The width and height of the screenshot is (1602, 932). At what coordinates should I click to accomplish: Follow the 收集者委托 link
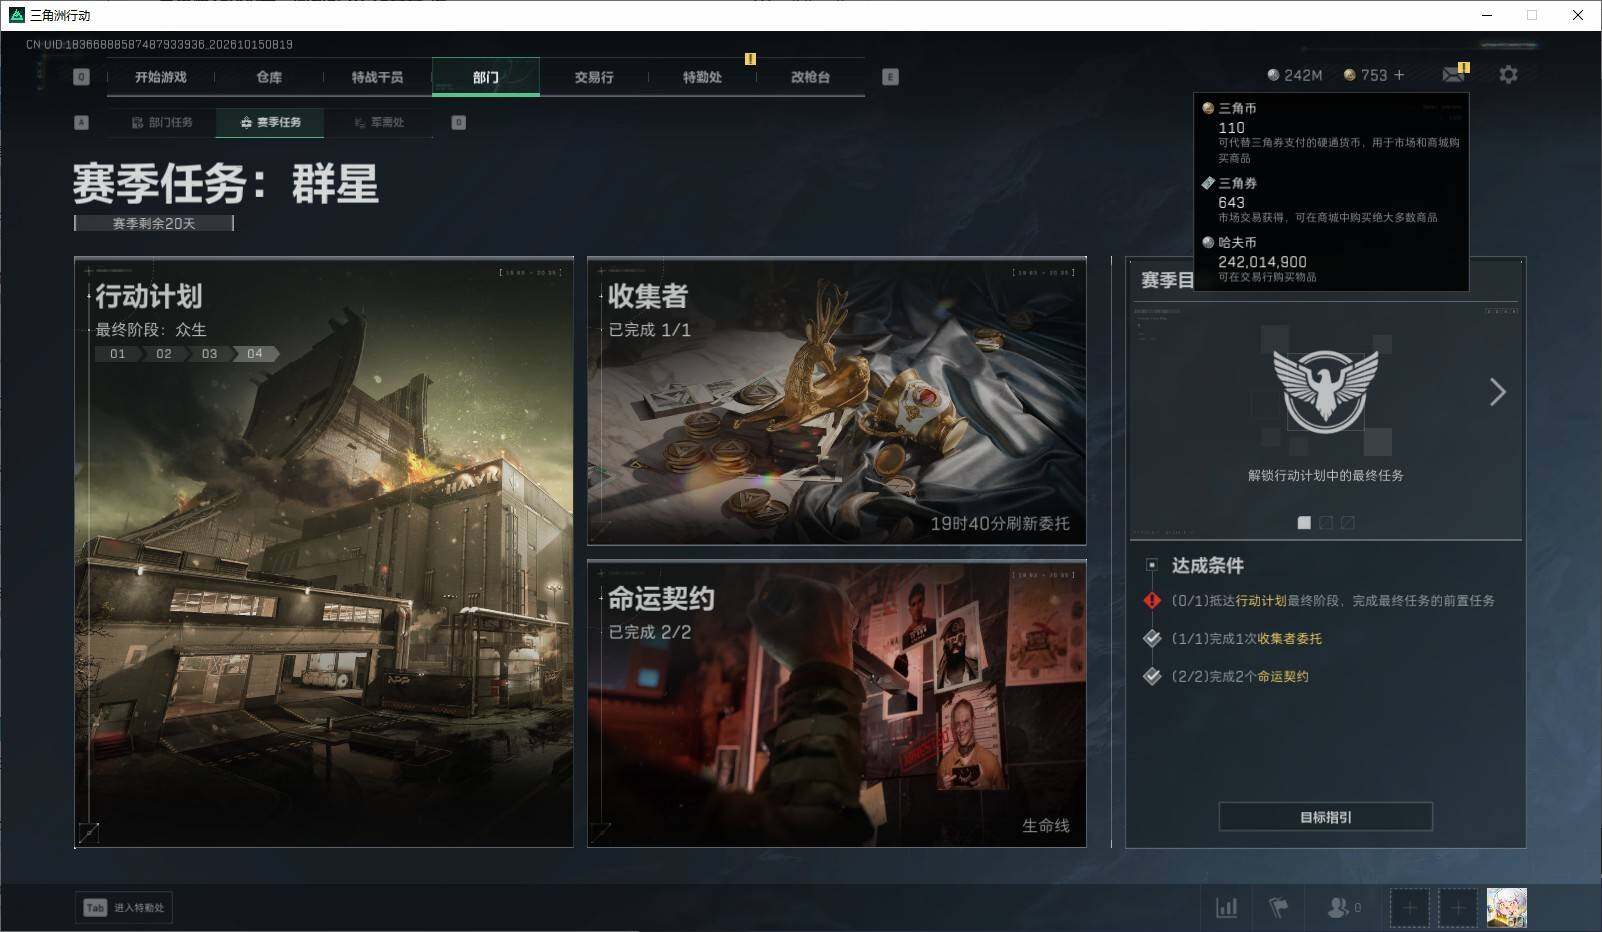click(1289, 639)
